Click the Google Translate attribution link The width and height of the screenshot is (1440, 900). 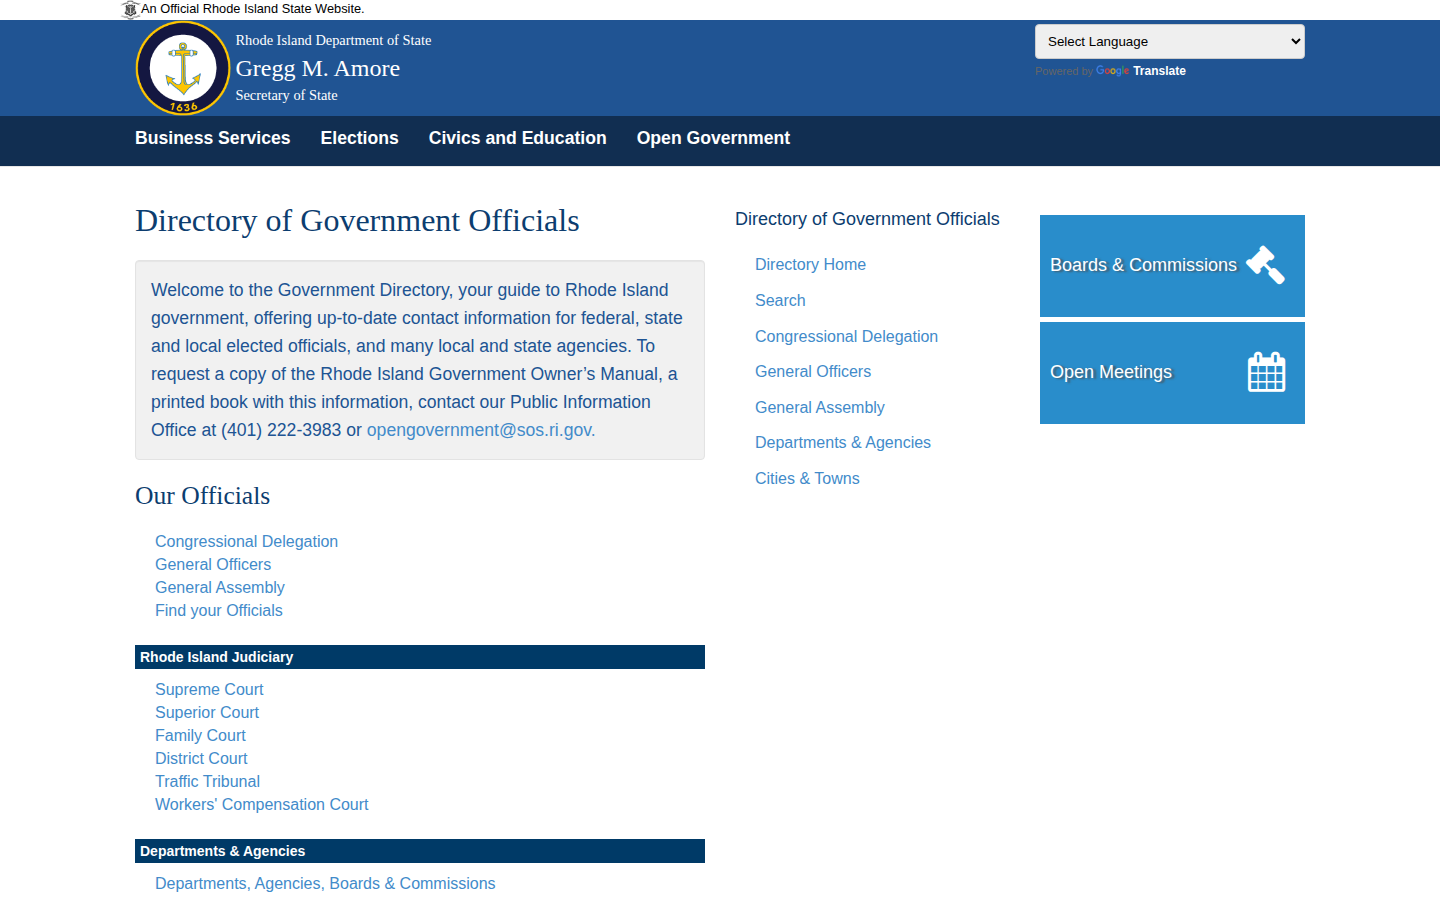tap(1141, 71)
